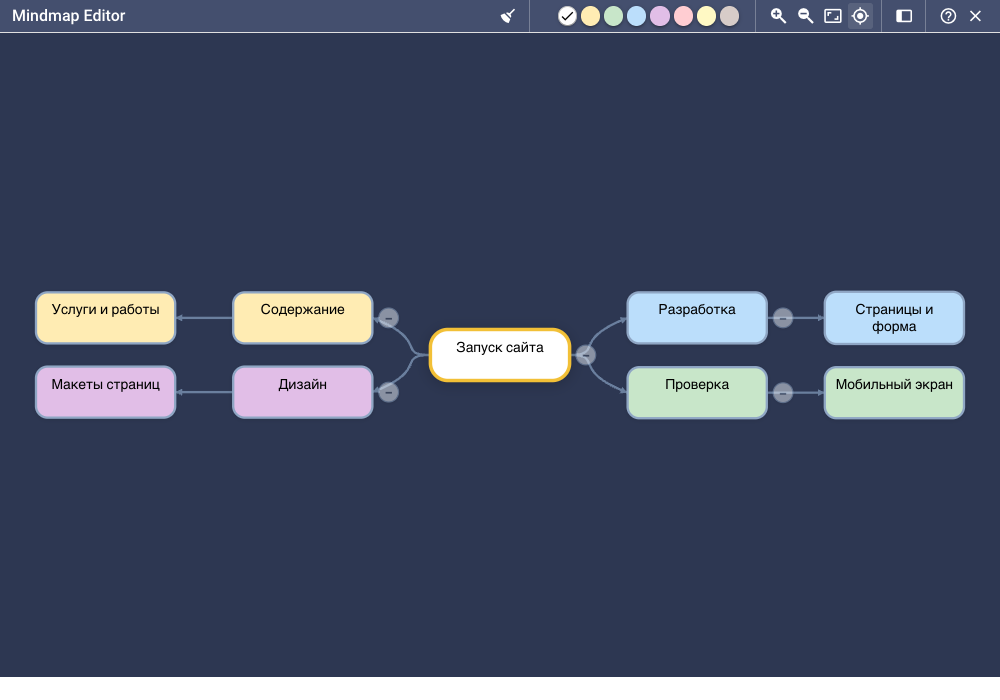This screenshot has width=1000, height=700.
Task: Apply the green color swatch
Action: (x=614, y=16)
